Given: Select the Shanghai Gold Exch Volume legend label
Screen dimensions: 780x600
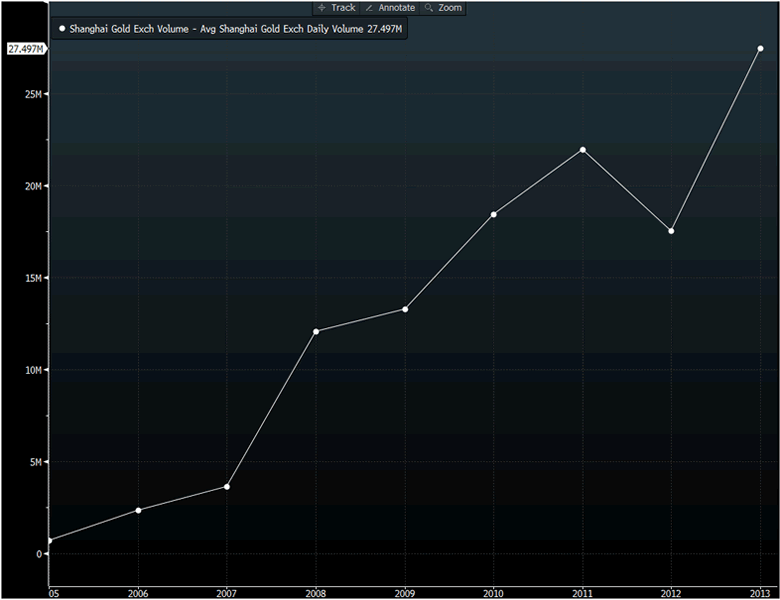Looking at the screenshot, I should (x=235, y=30).
